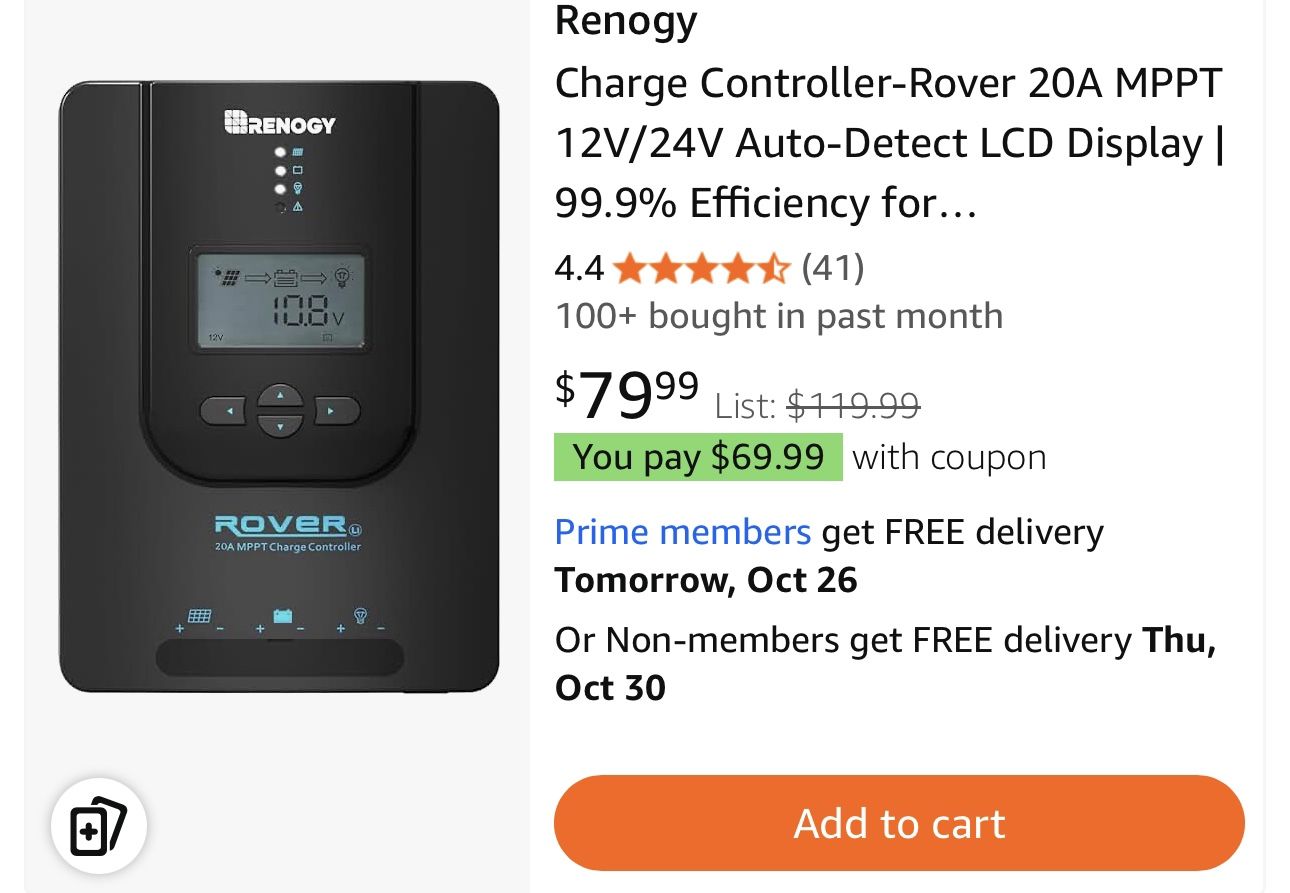
Task: Tap the green You pay $69.99 badge
Action: (698, 457)
